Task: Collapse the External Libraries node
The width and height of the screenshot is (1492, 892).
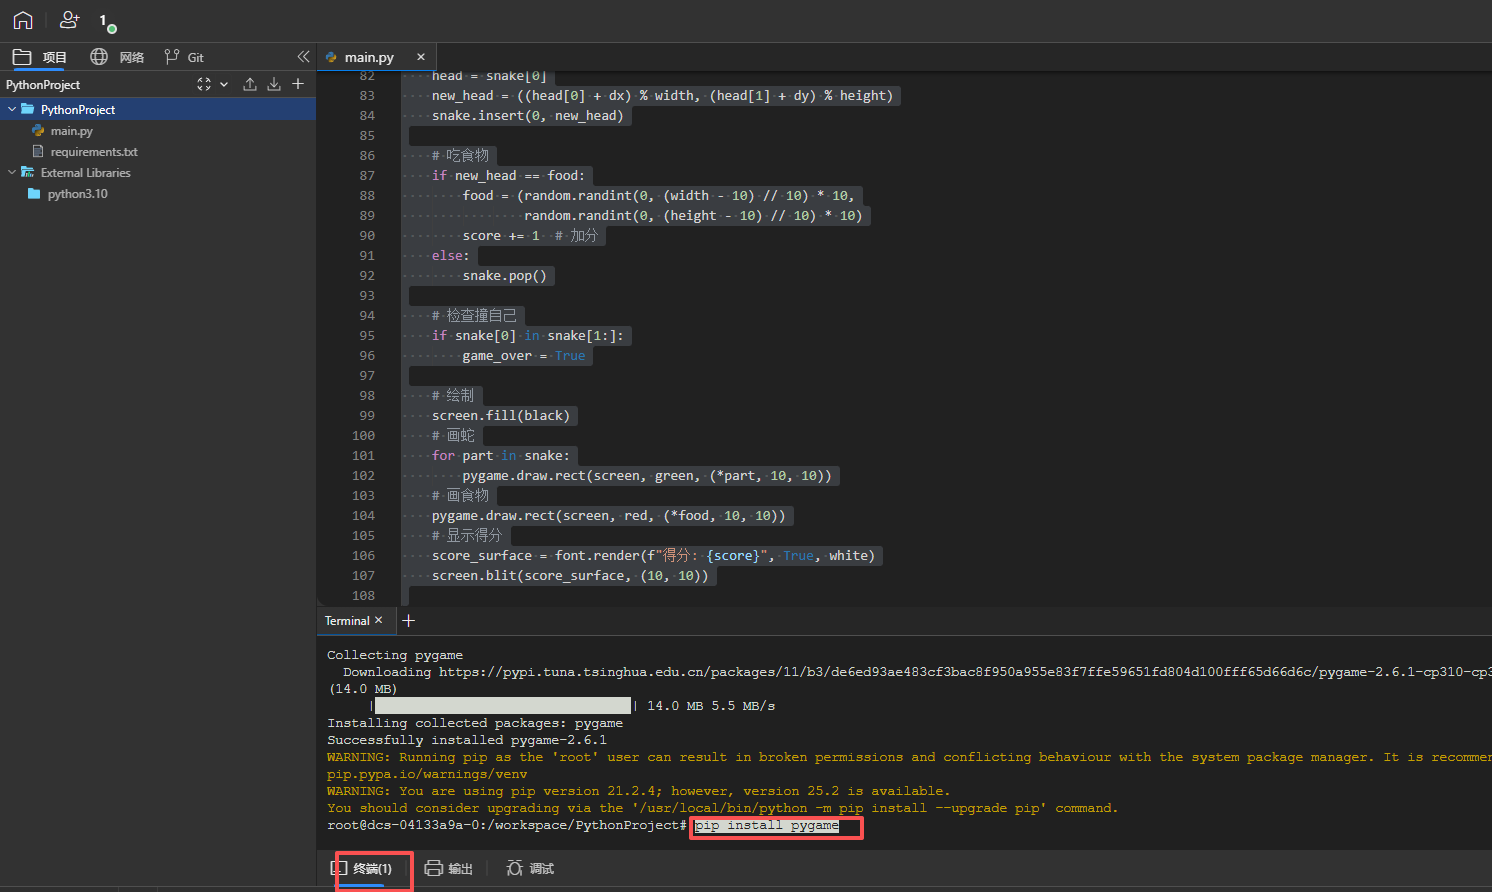Action: [x=12, y=173]
